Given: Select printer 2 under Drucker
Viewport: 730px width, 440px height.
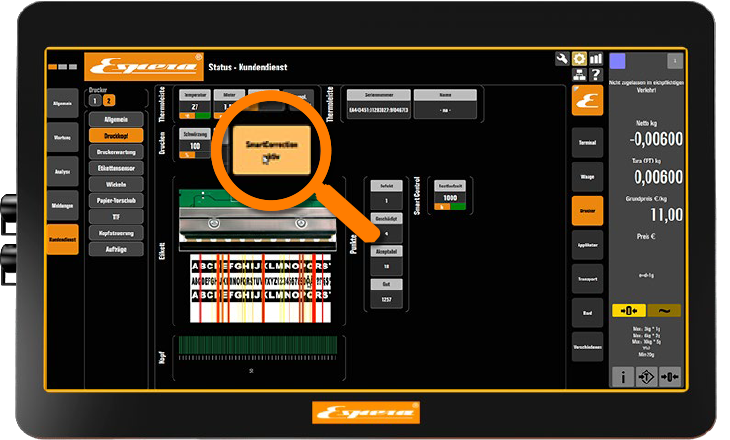Looking at the screenshot, I should coord(109,100).
